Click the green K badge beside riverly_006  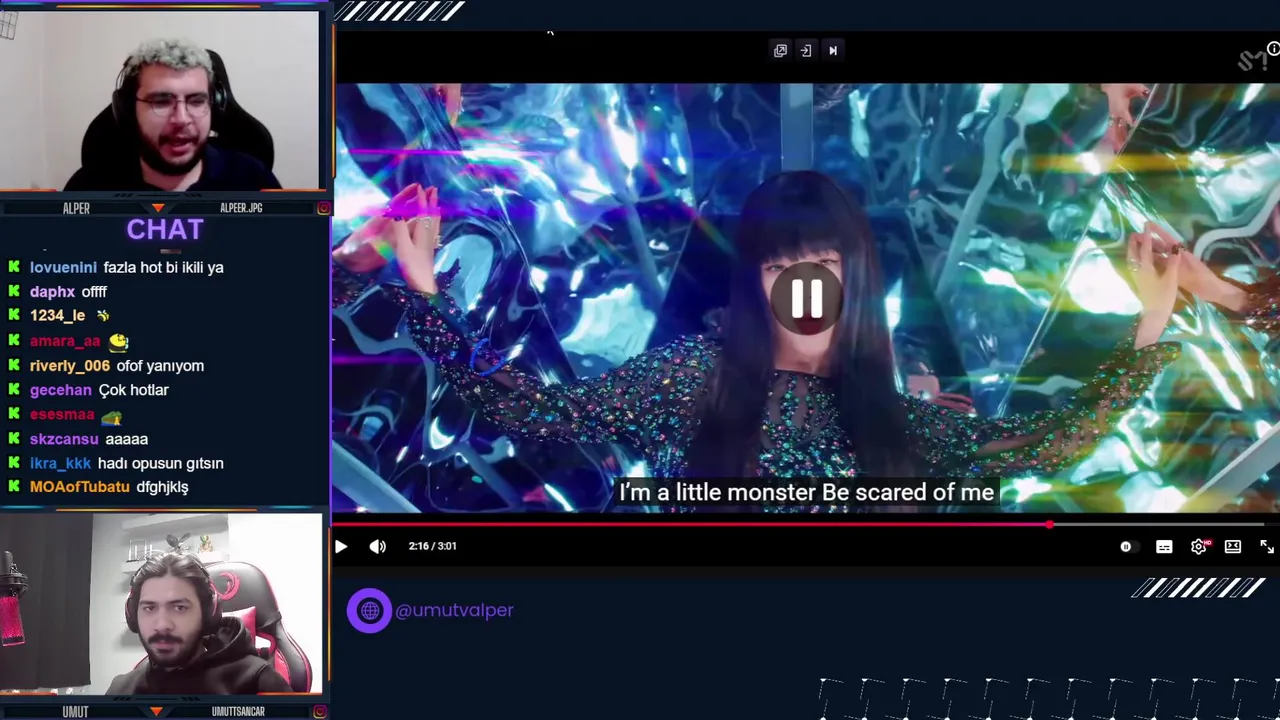pyautogui.click(x=14, y=365)
